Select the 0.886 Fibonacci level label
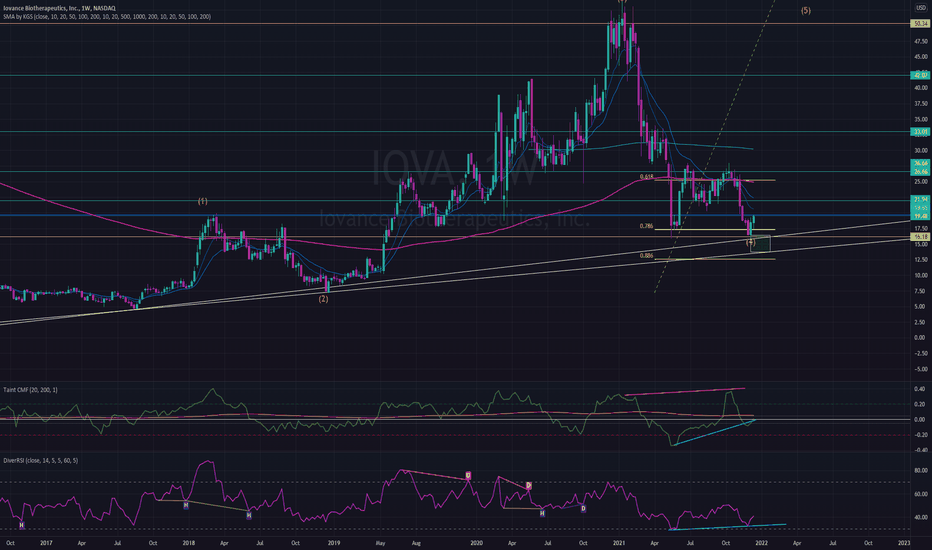The width and height of the screenshot is (932, 550). [x=646, y=256]
